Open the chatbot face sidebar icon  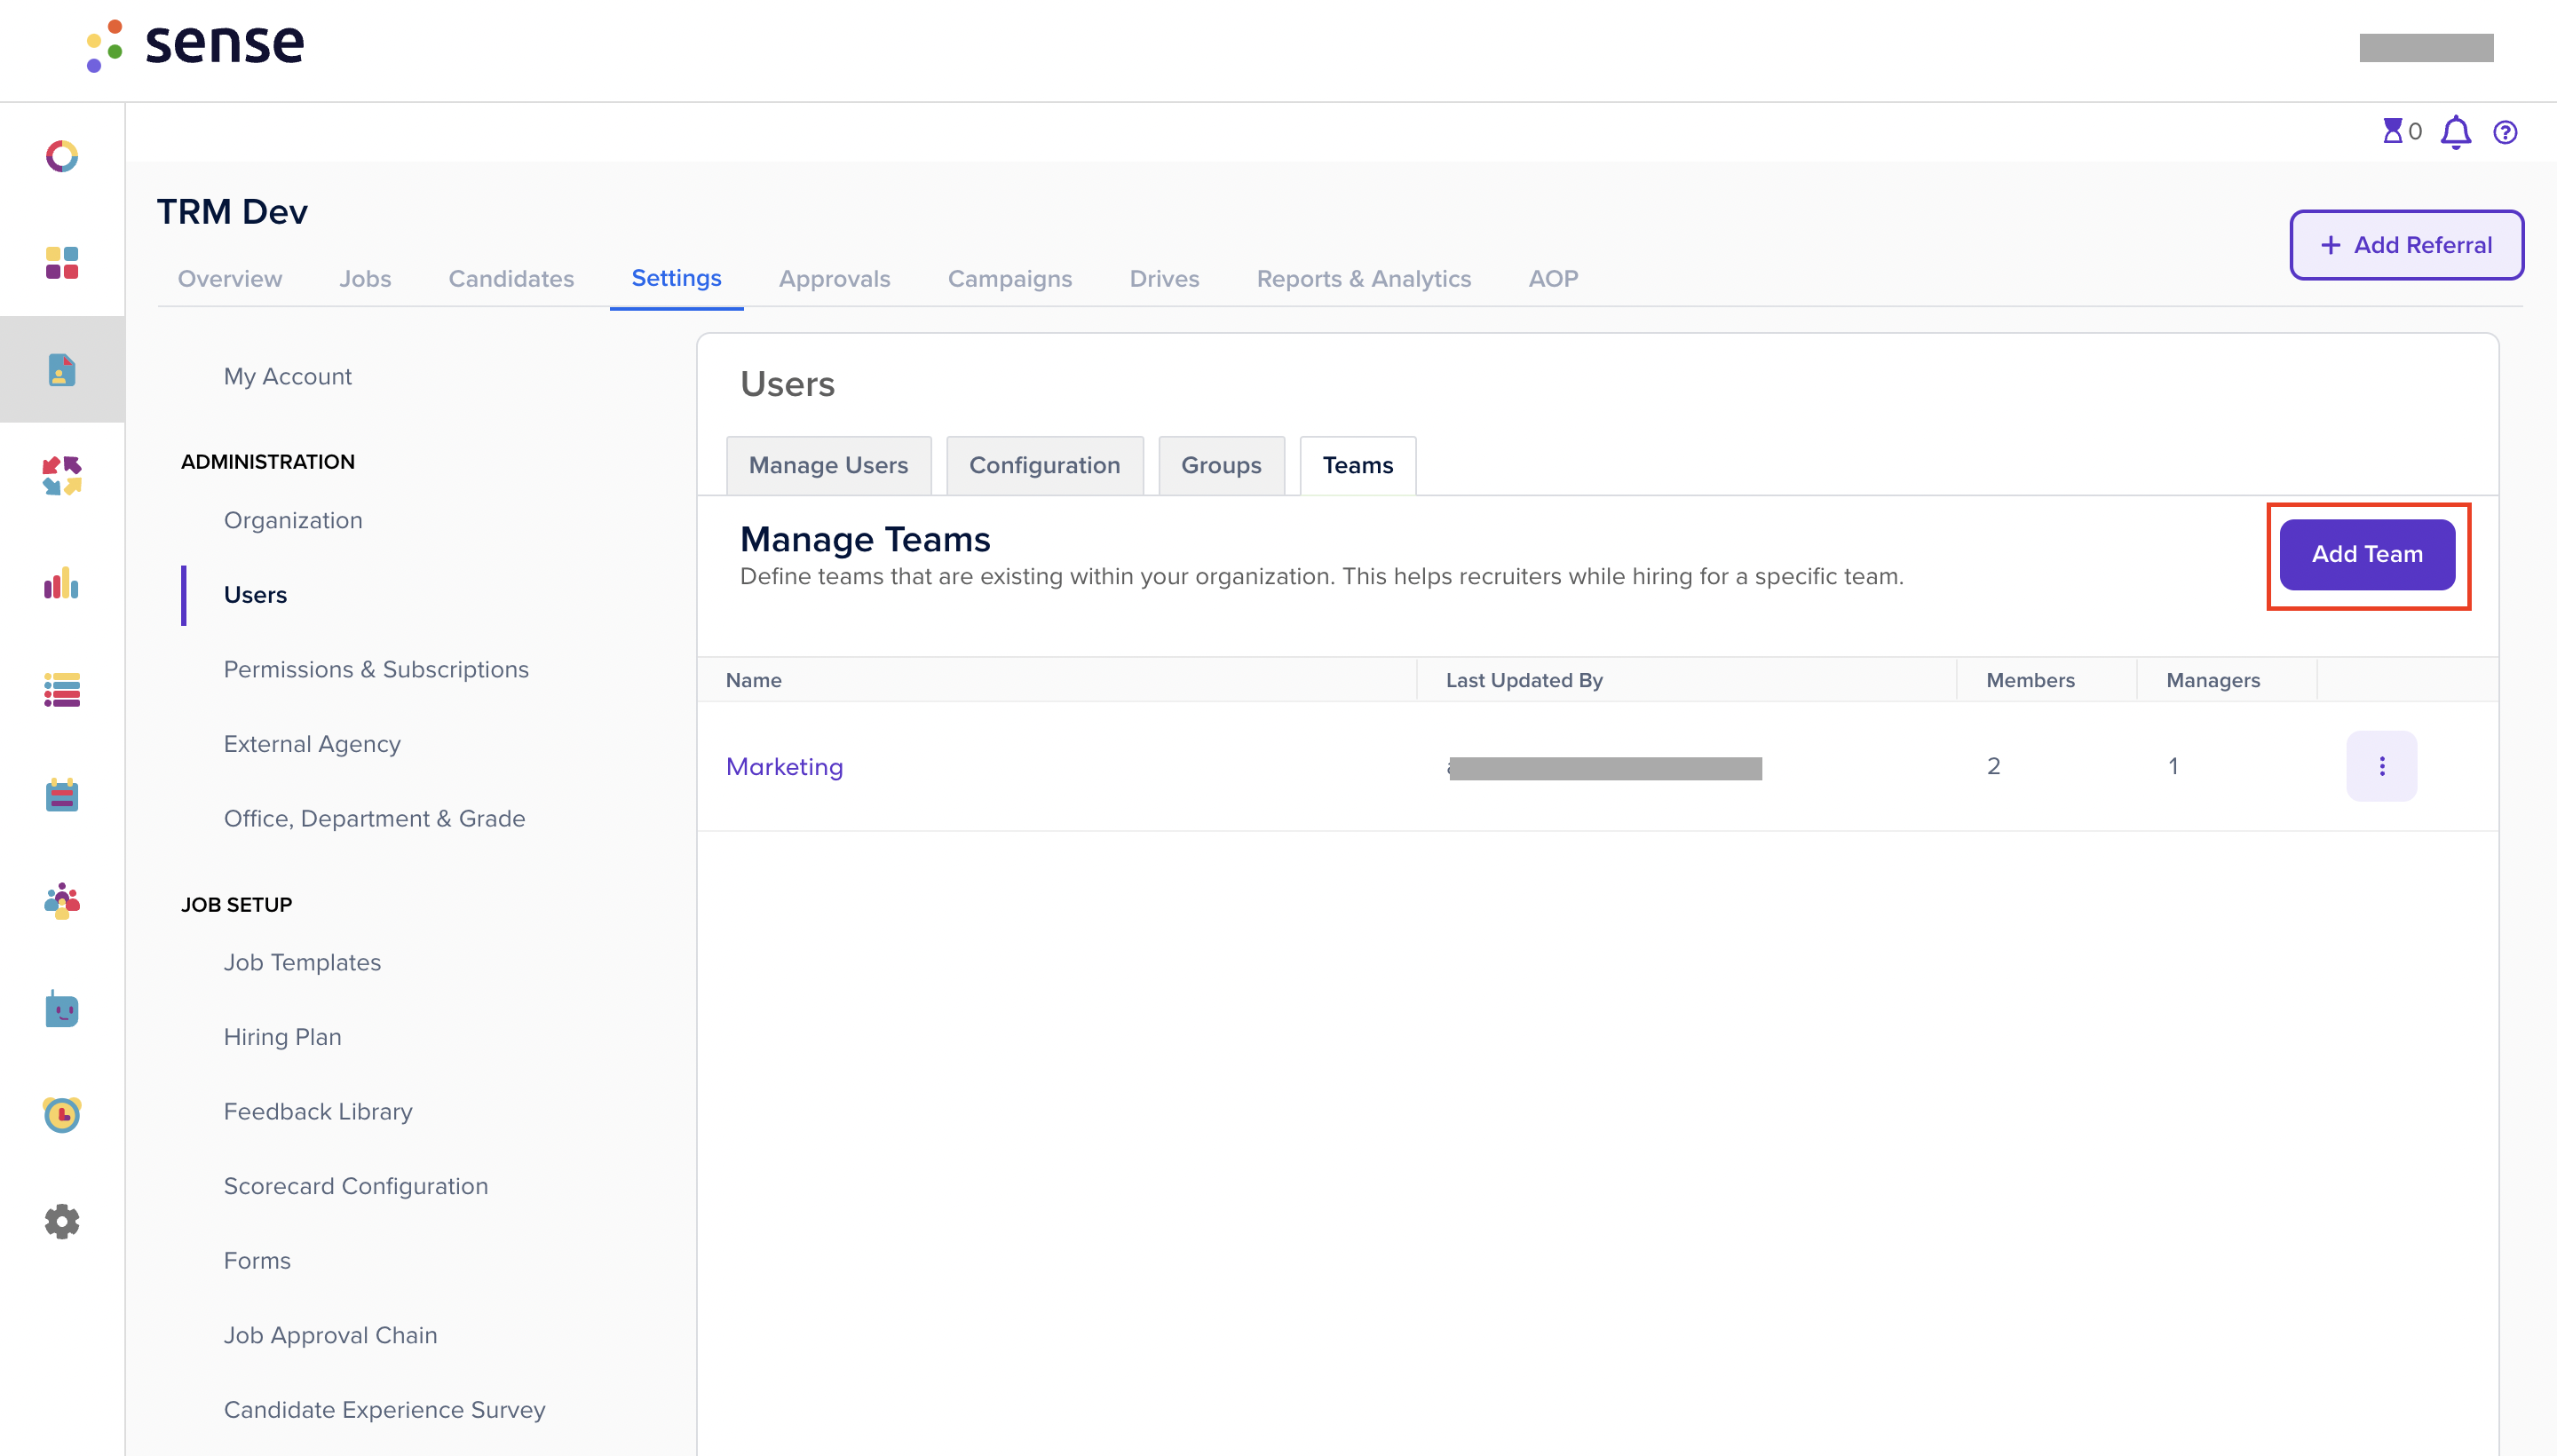tap(62, 1009)
